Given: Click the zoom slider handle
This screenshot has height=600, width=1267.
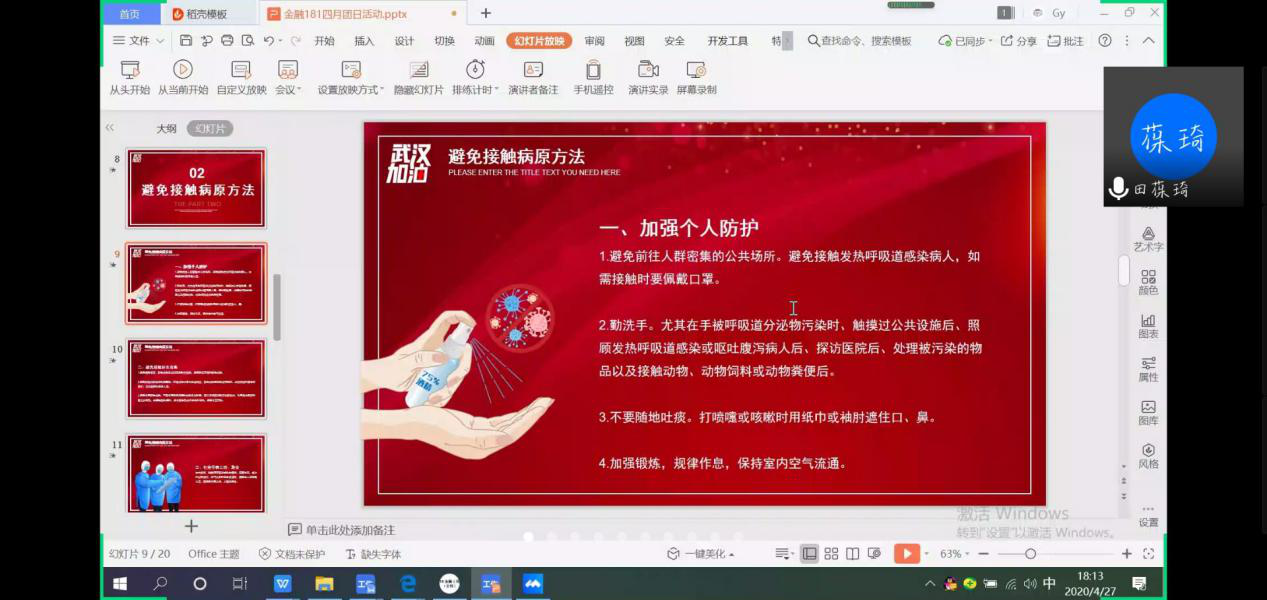Looking at the screenshot, I should pos(1030,554).
